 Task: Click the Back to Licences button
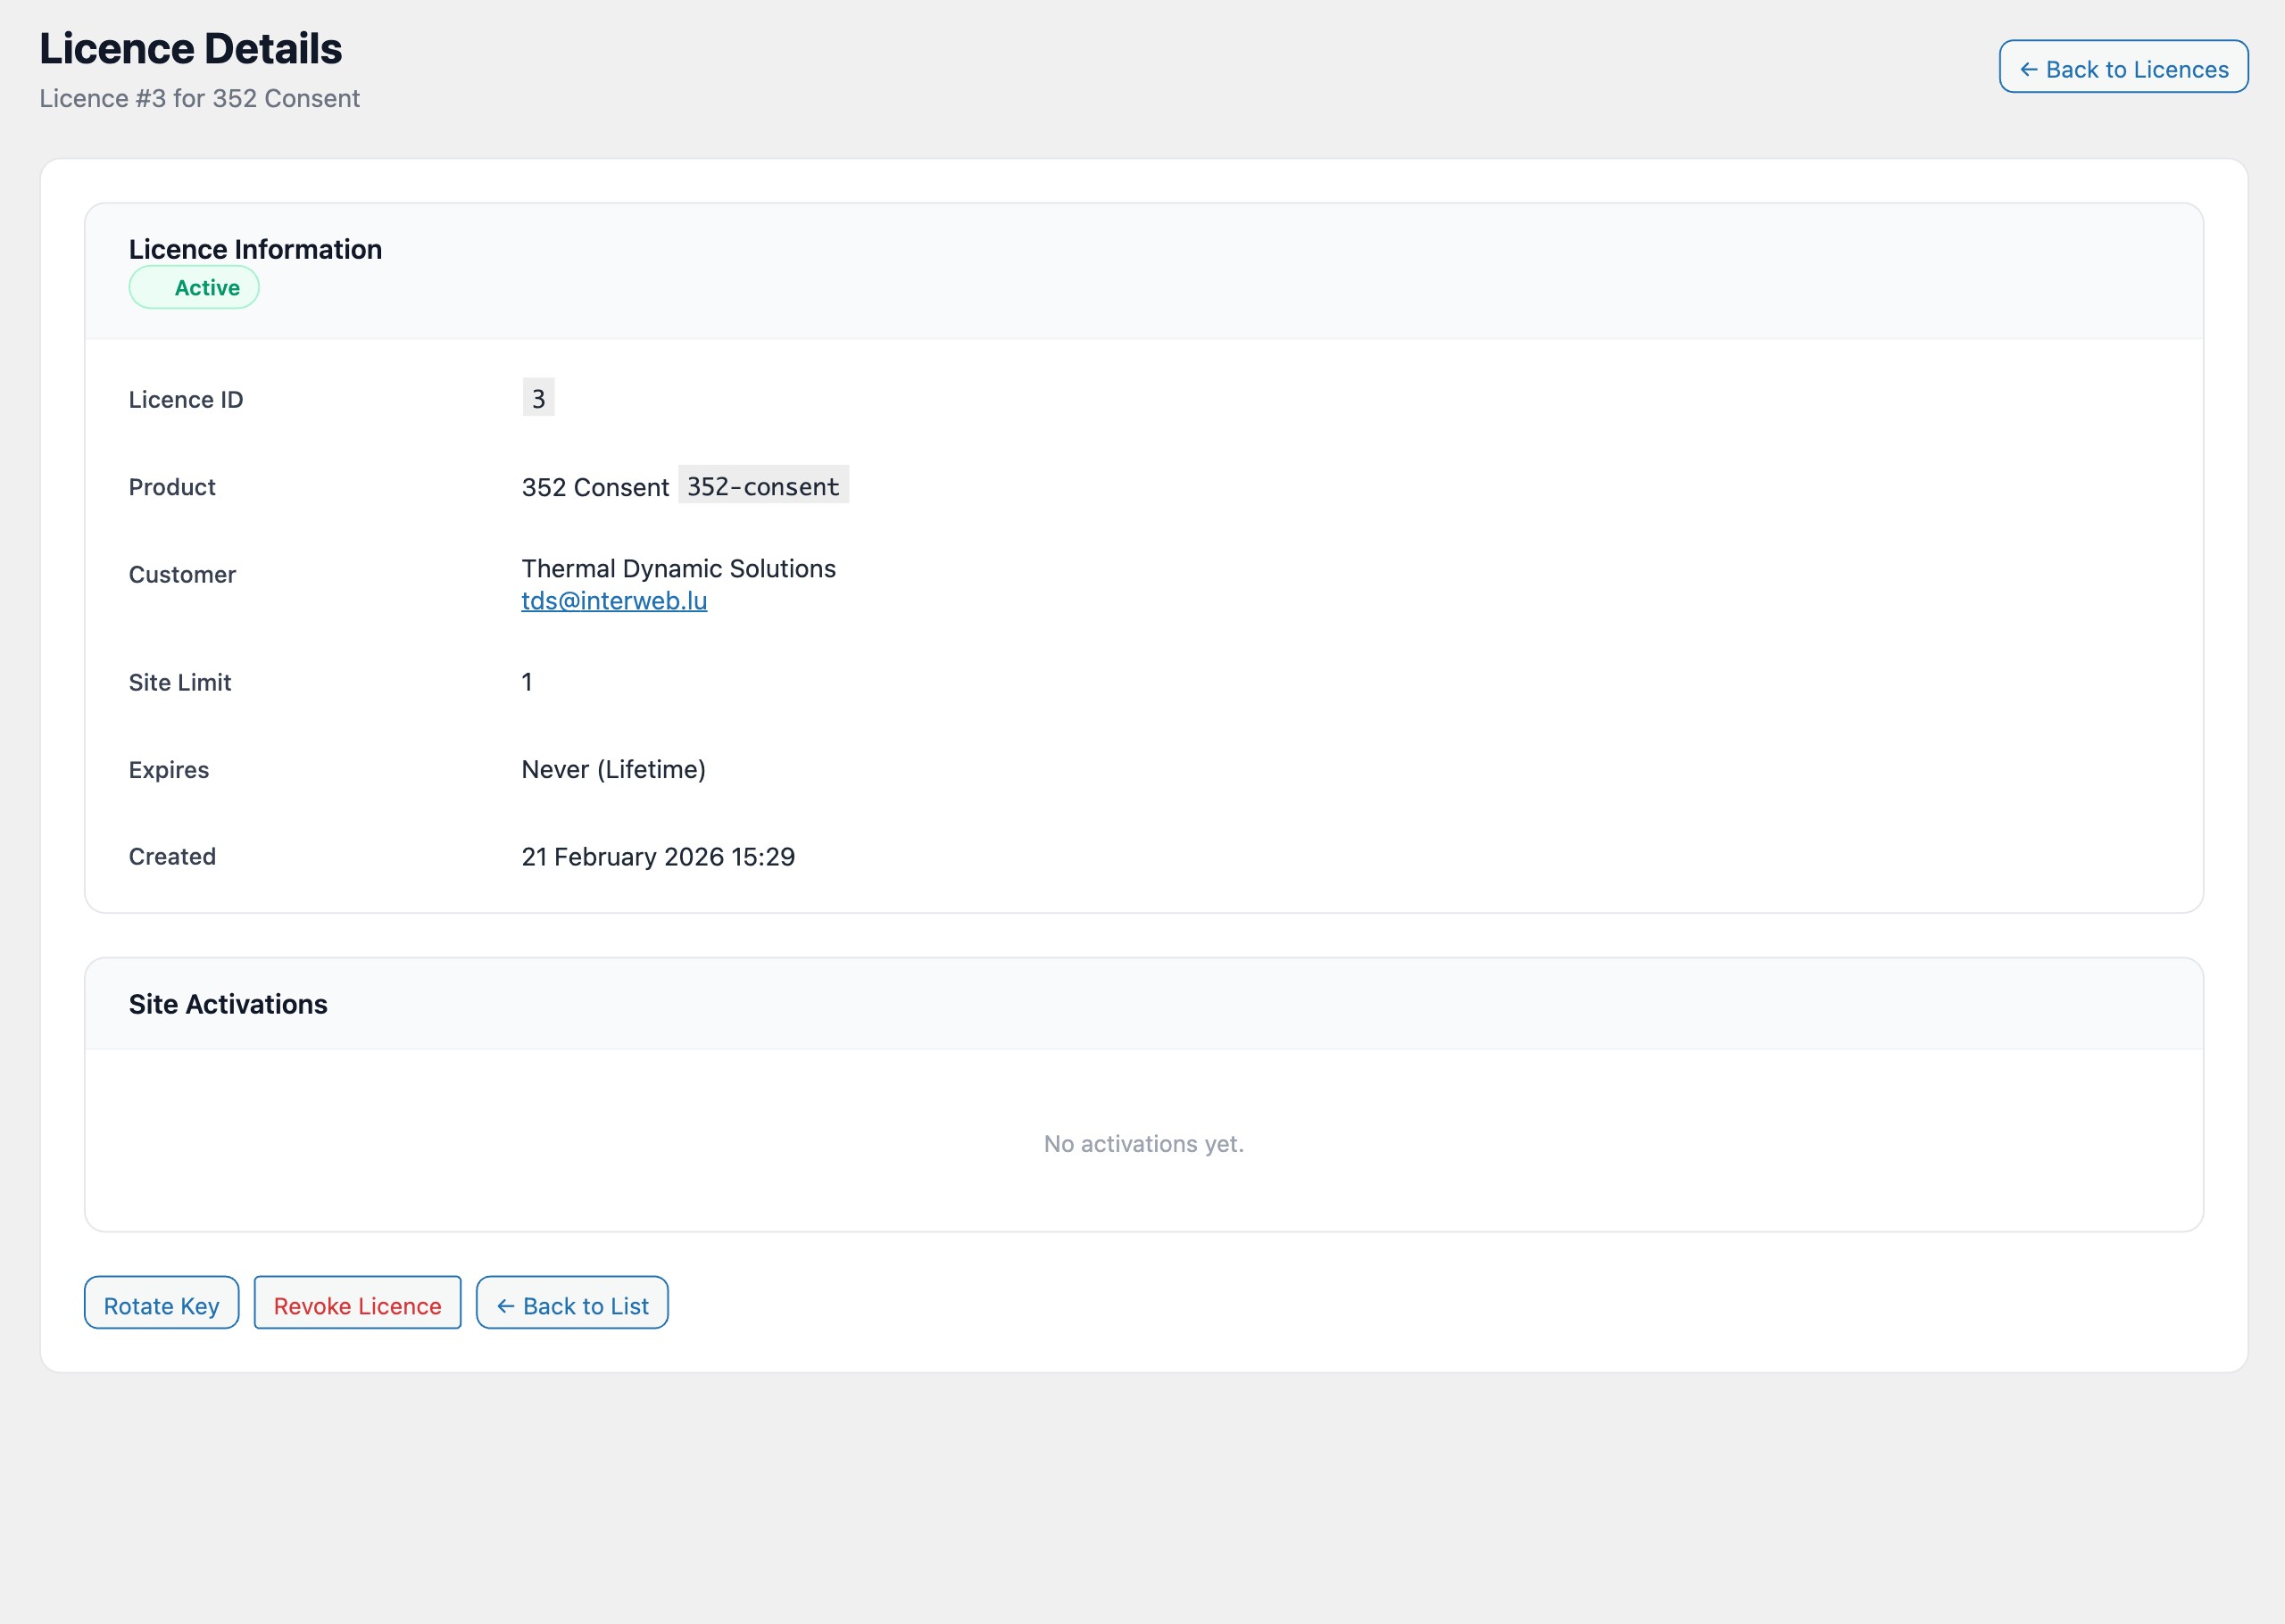(x=2123, y=67)
